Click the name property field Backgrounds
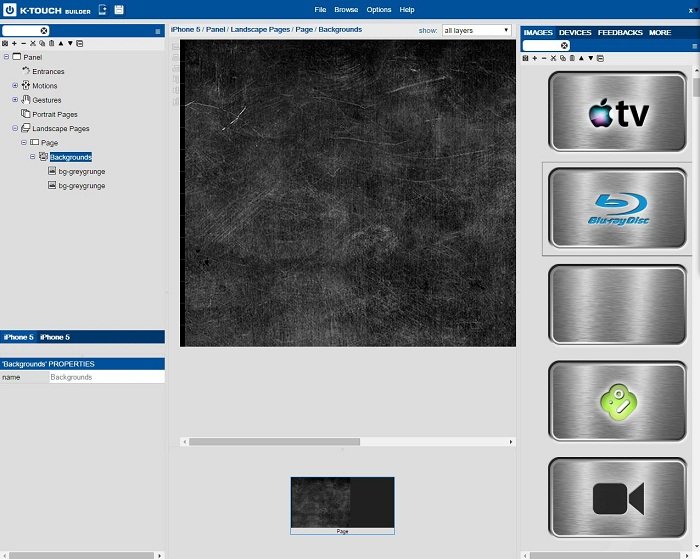 pos(107,377)
